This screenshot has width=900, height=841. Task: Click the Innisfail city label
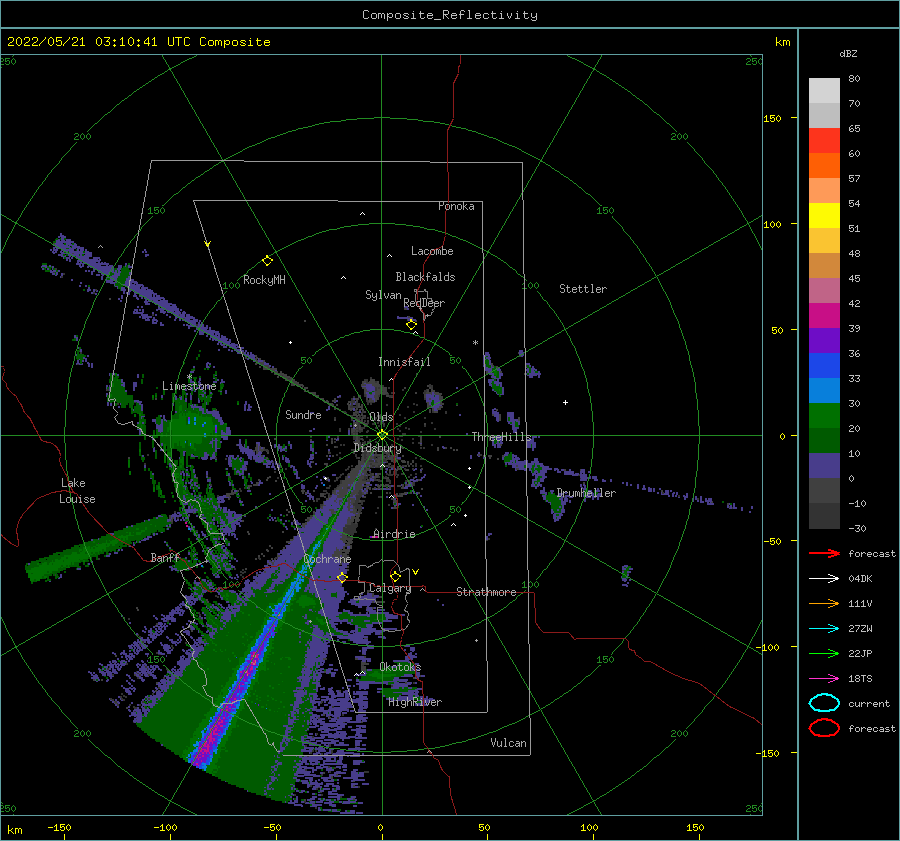[x=404, y=362]
